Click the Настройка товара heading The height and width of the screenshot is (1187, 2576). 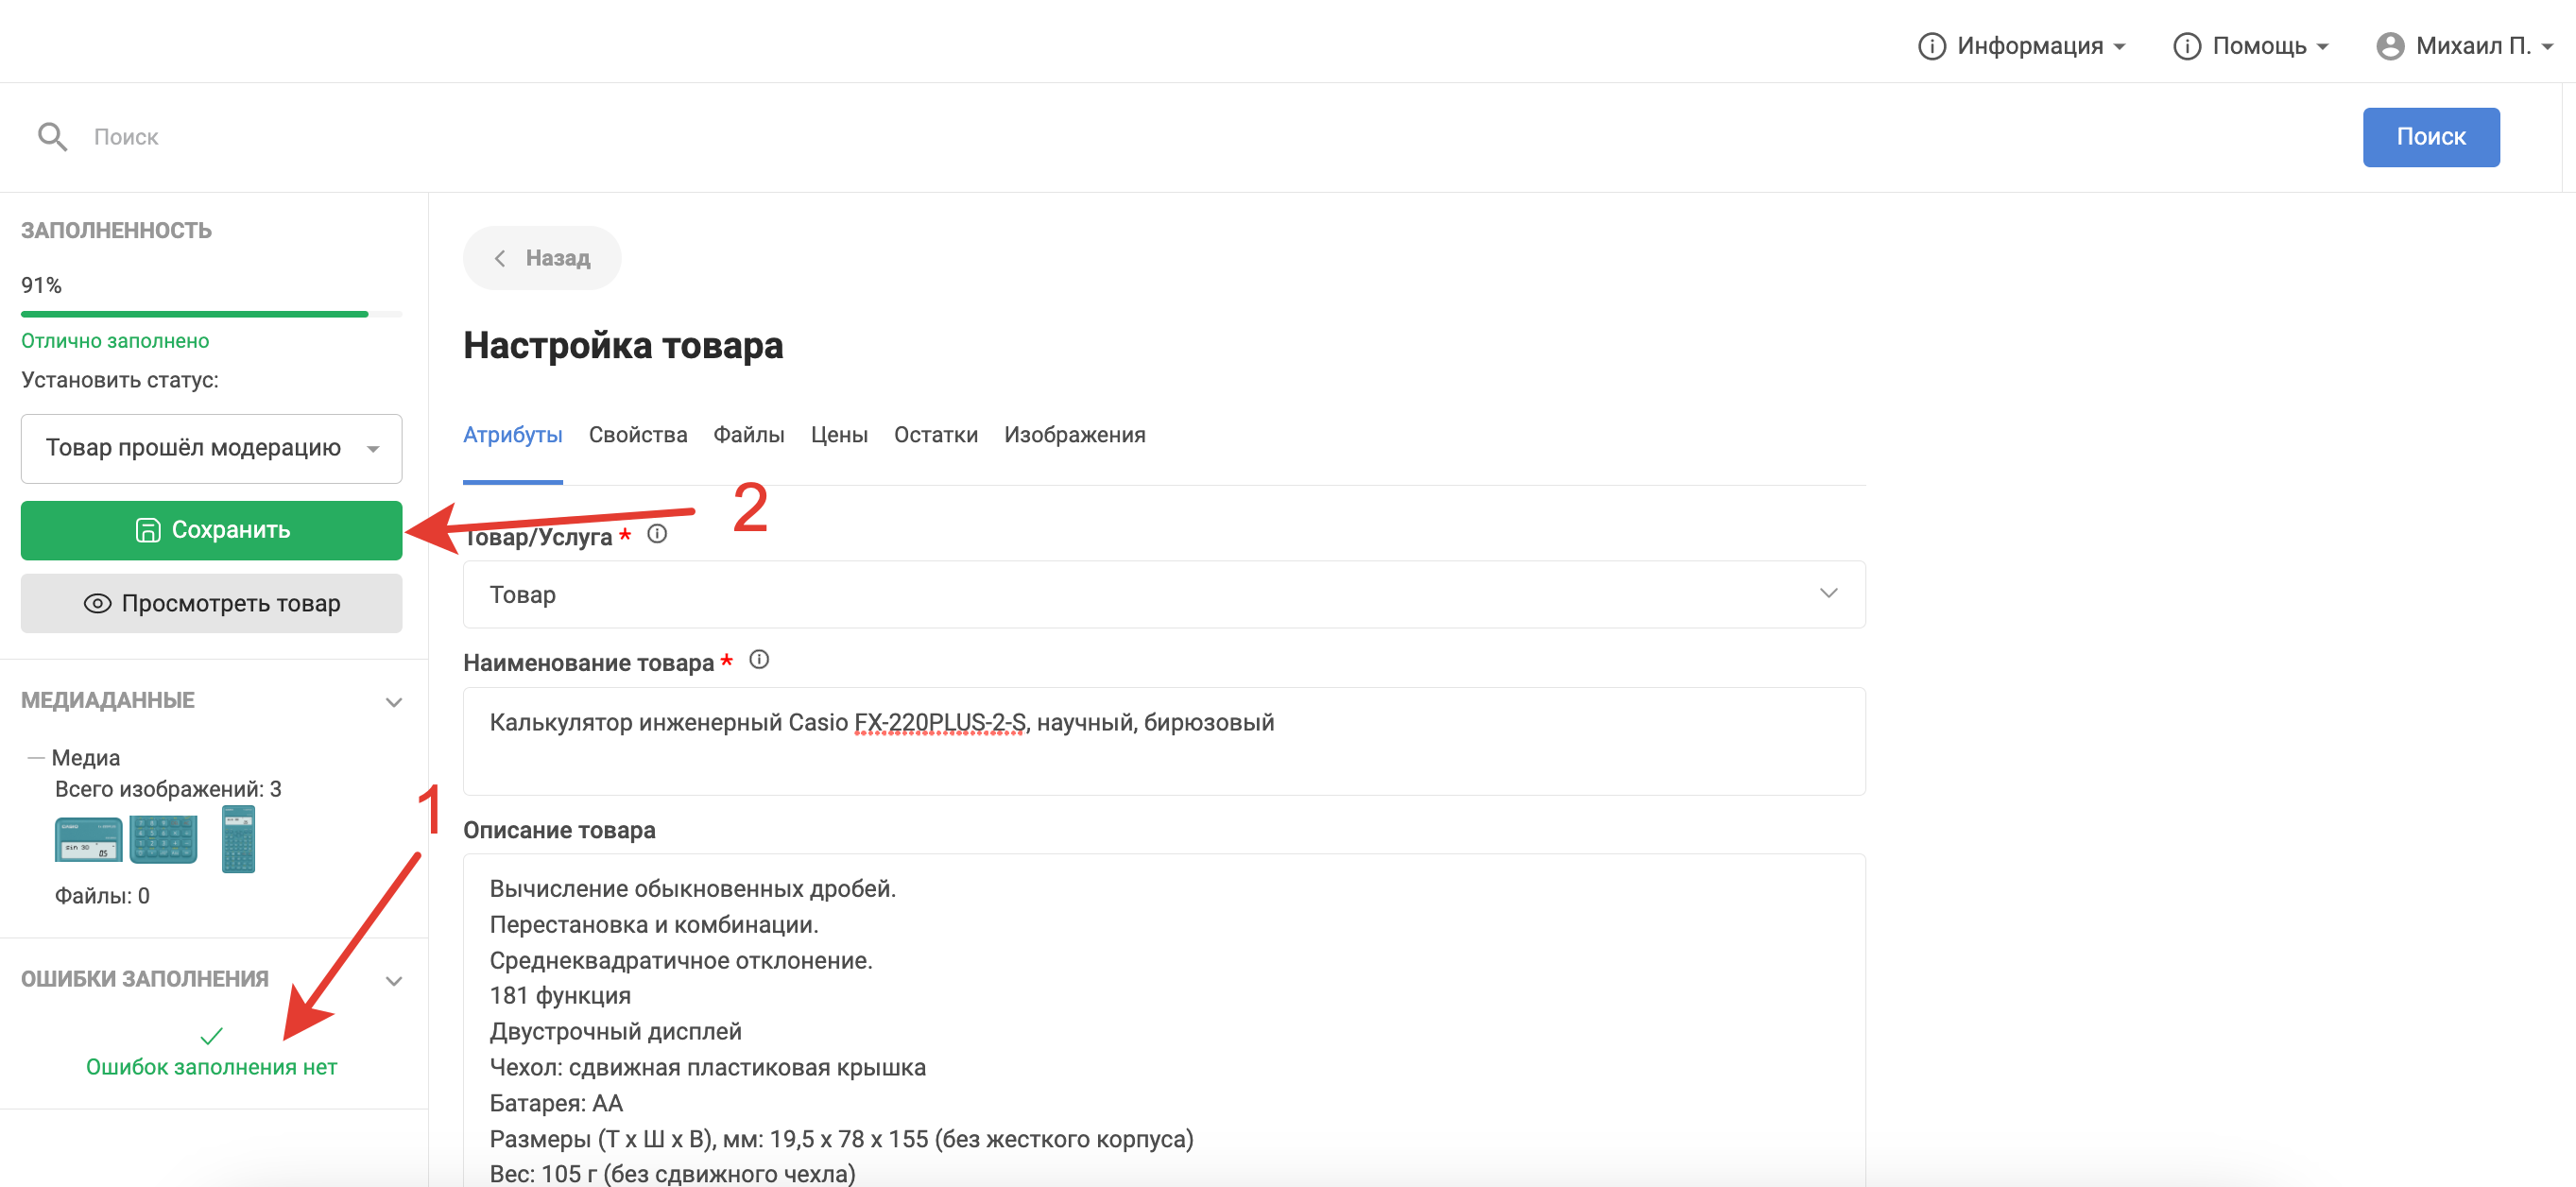(x=623, y=345)
